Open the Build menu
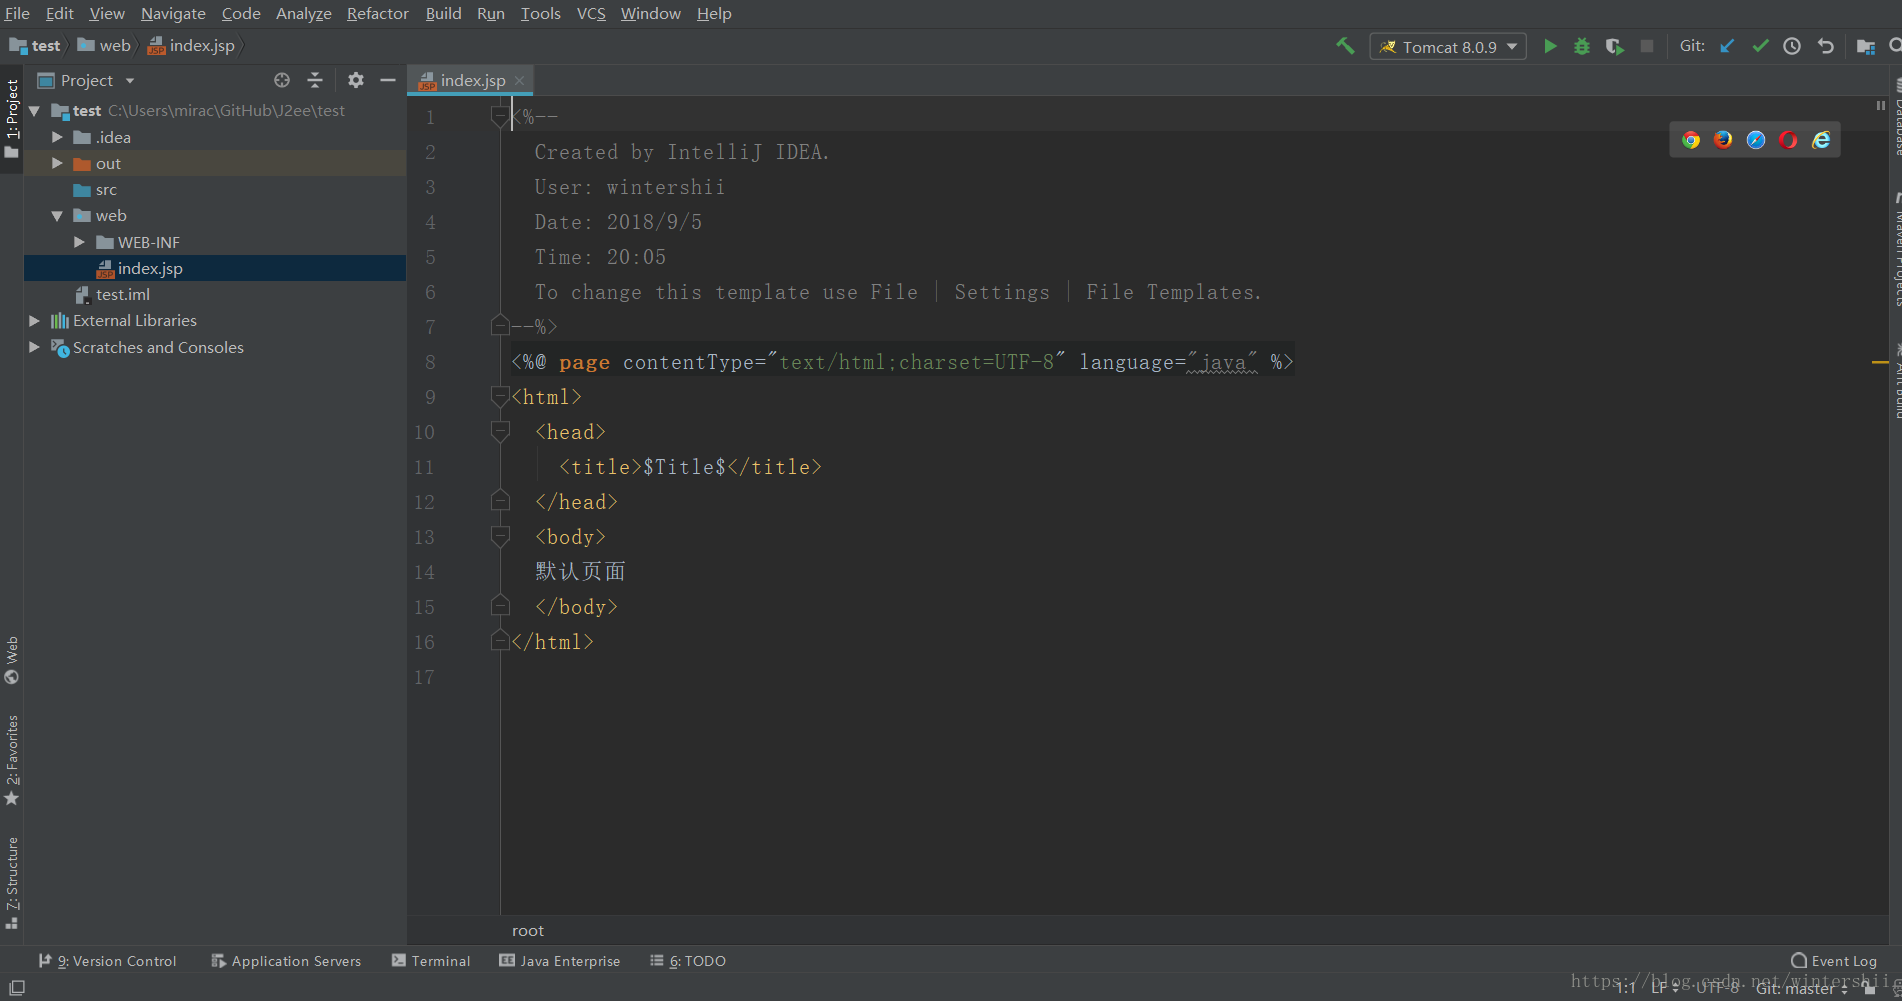The width and height of the screenshot is (1902, 1001). (x=443, y=13)
